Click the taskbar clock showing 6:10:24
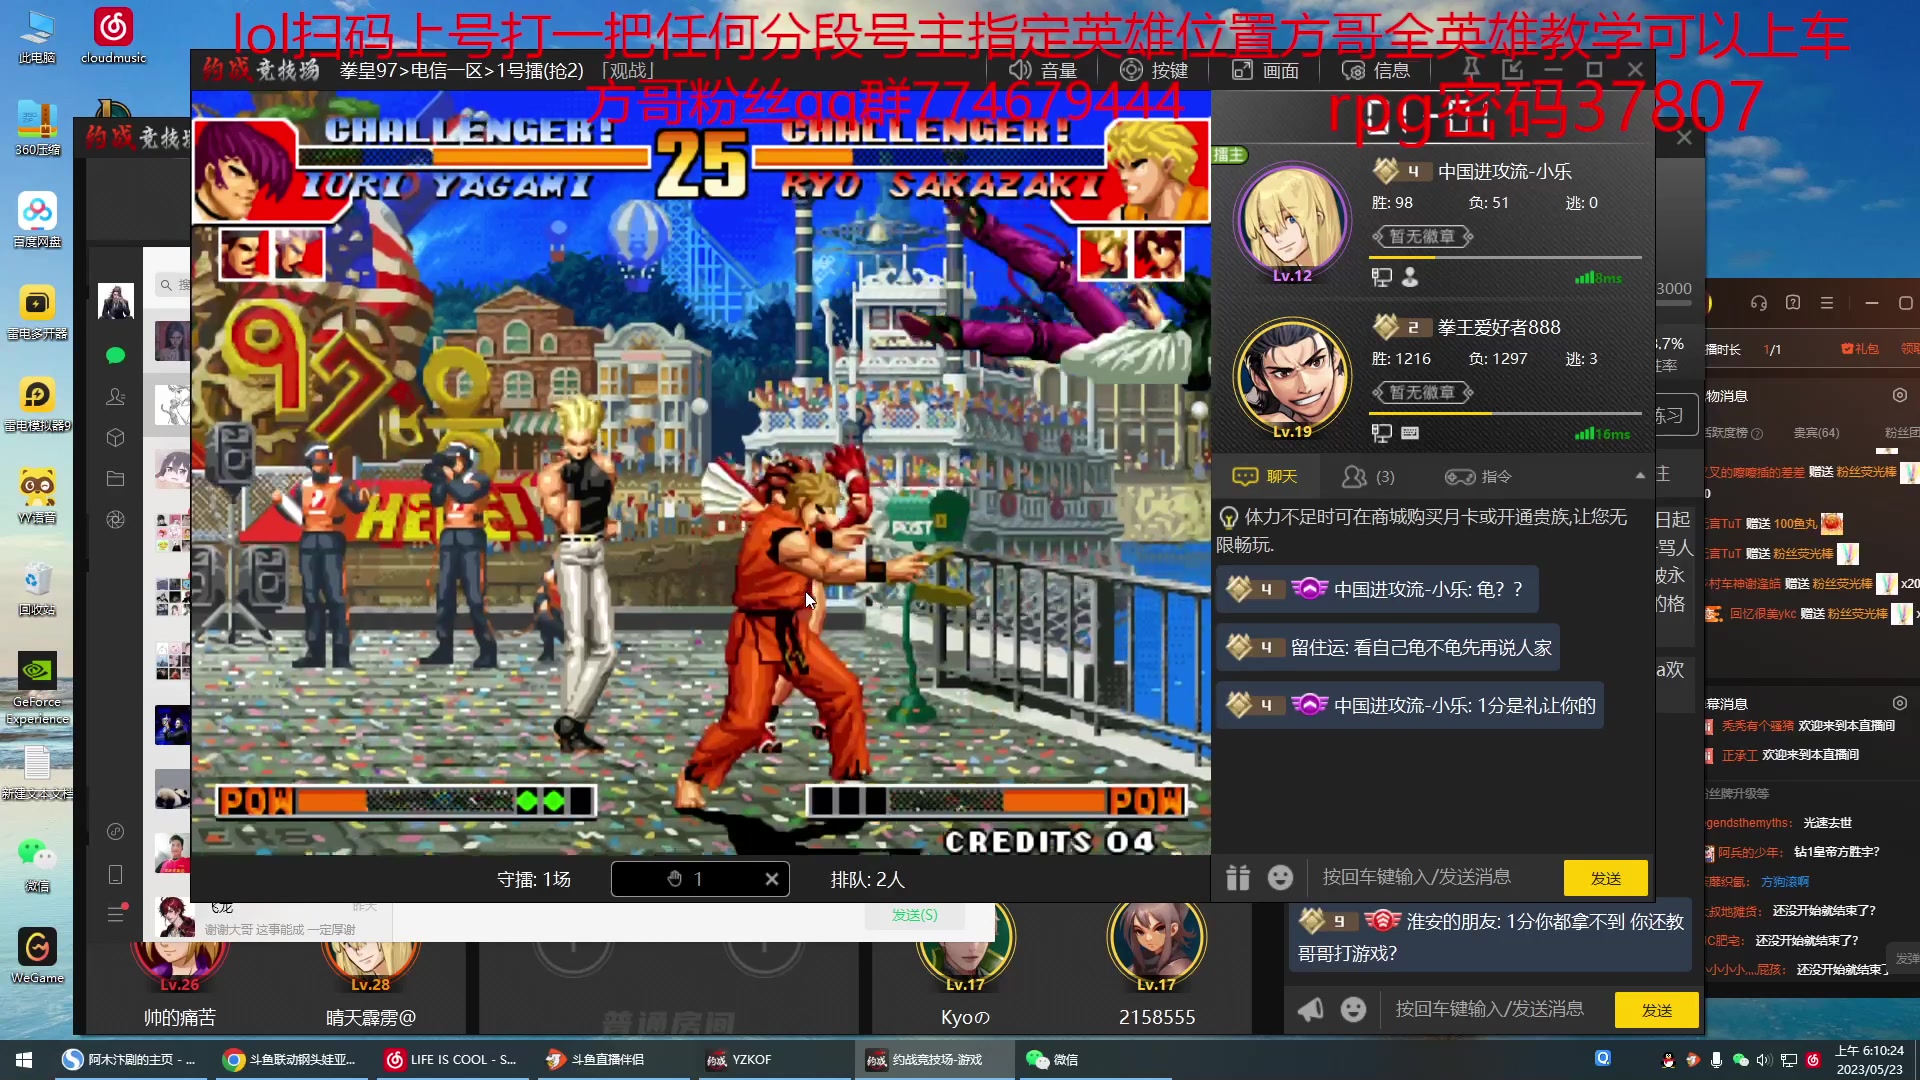Image resolution: width=1920 pixels, height=1080 pixels. pyautogui.click(x=1869, y=1059)
